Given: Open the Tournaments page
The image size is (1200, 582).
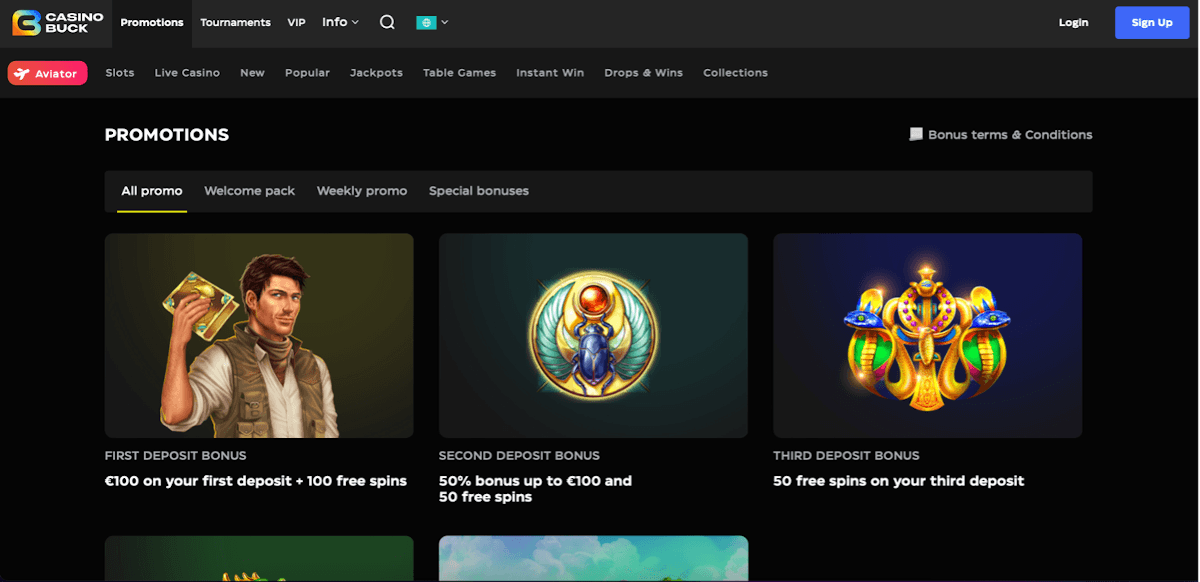Looking at the screenshot, I should (235, 22).
